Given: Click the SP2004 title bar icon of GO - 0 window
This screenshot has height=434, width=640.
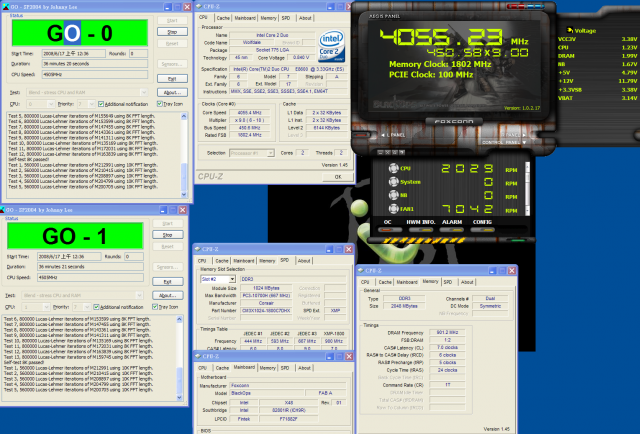Looking at the screenshot, I should coord(5,7).
